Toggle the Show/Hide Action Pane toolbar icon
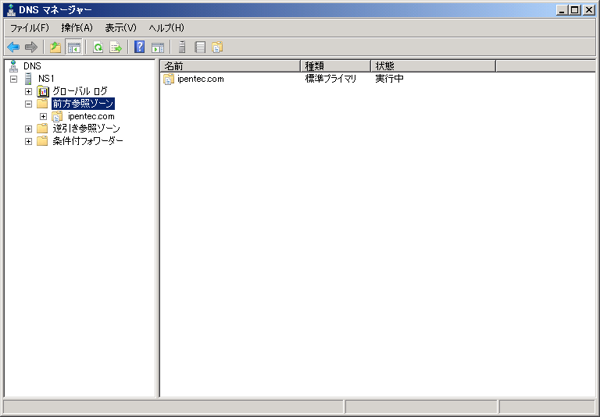The image size is (600, 417). (158, 47)
